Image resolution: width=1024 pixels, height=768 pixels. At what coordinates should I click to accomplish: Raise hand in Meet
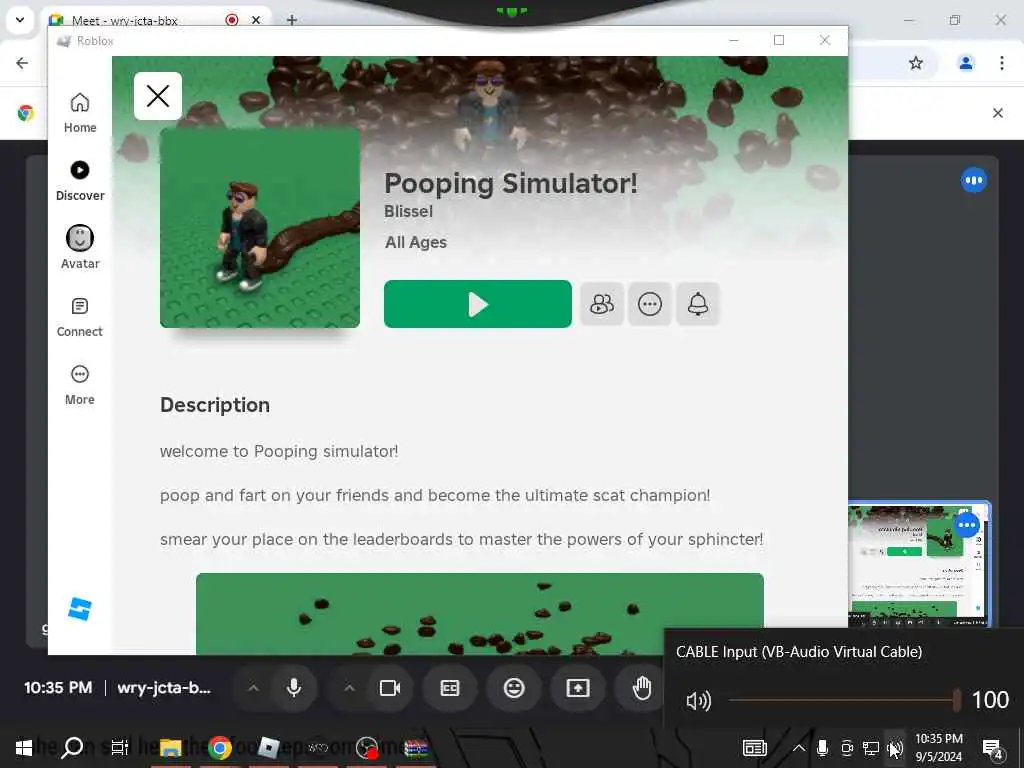pos(641,688)
